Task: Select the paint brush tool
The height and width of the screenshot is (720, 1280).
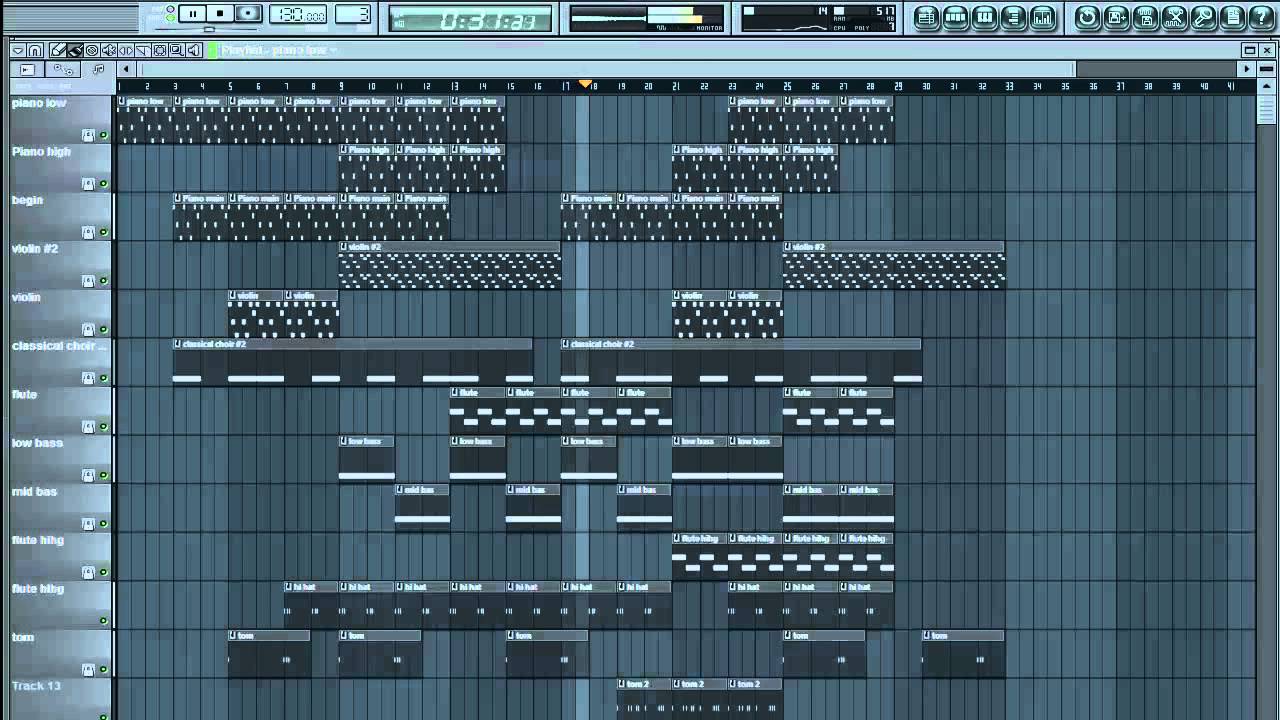Action: coord(75,50)
